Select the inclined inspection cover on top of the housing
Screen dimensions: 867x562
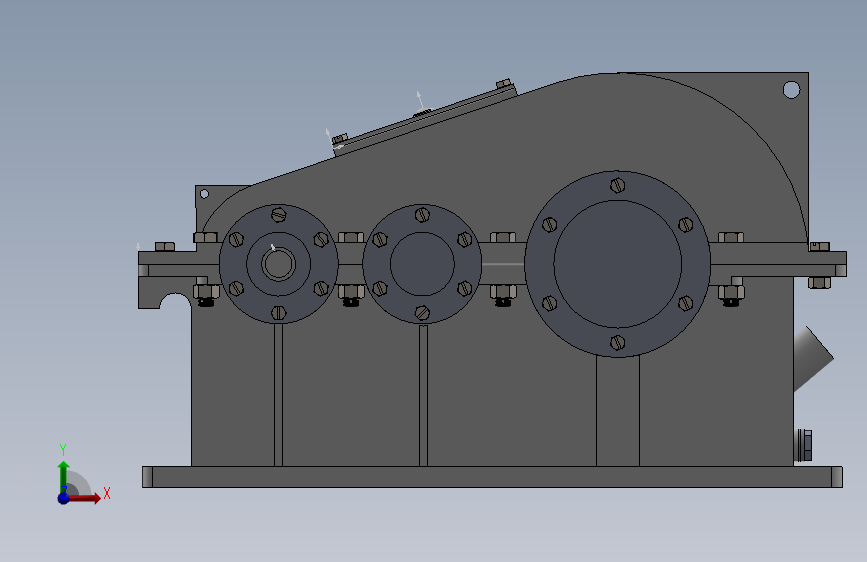pos(425,118)
